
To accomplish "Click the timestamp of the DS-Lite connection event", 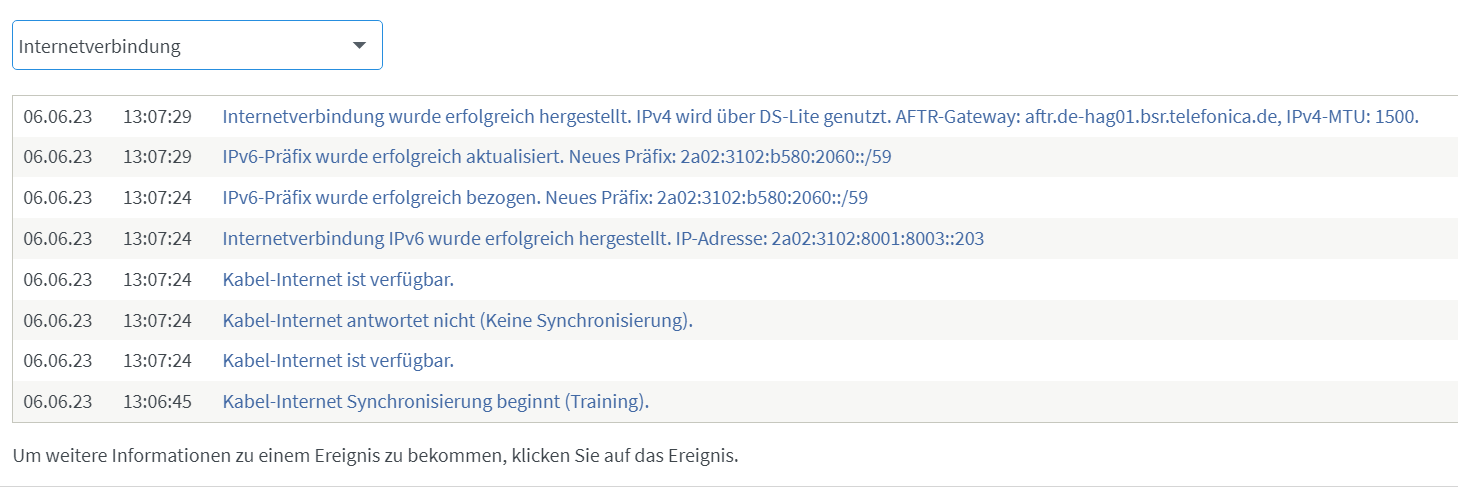I will 157,117.
